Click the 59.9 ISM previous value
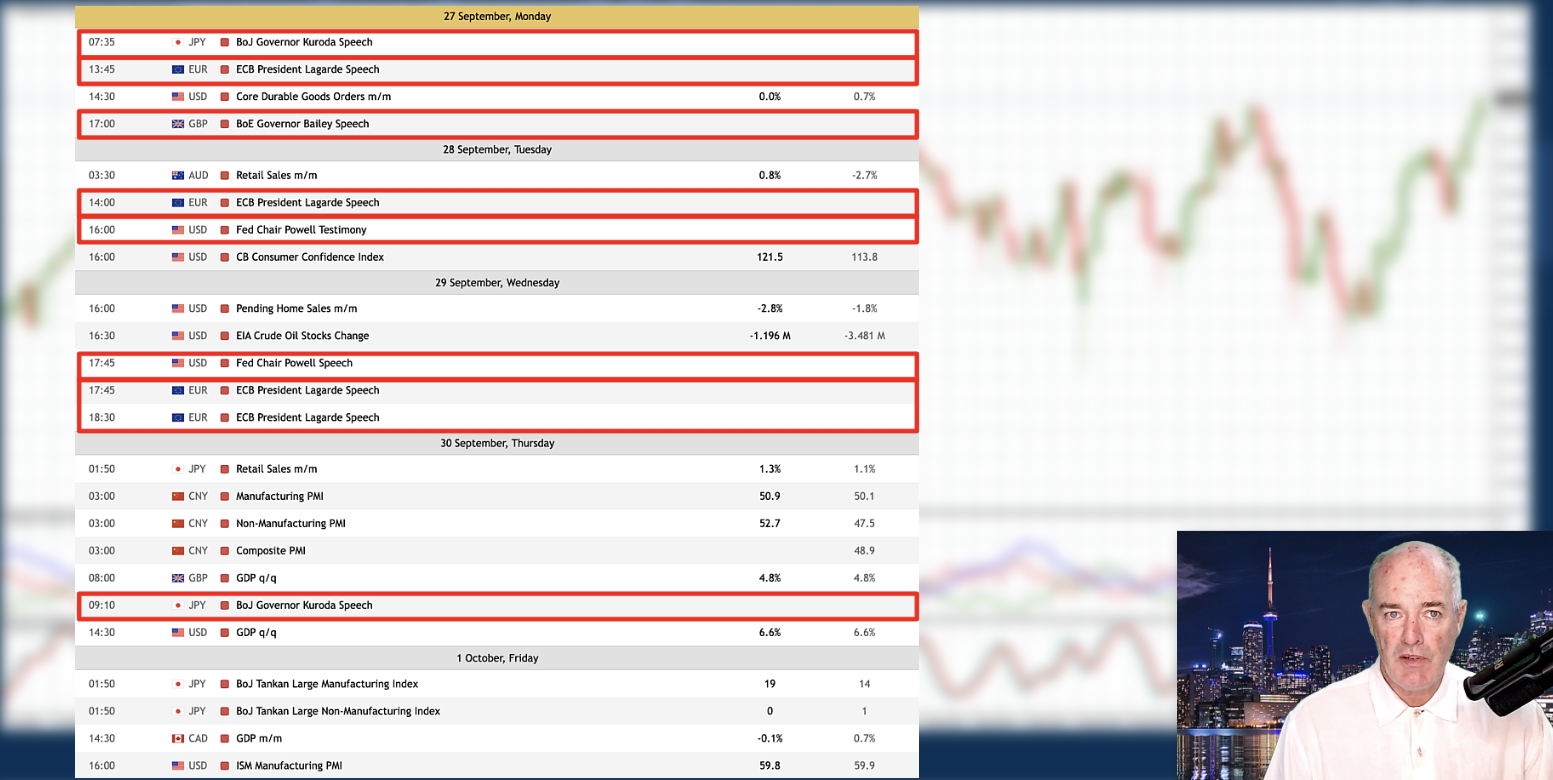1553x780 pixels. 864,766
